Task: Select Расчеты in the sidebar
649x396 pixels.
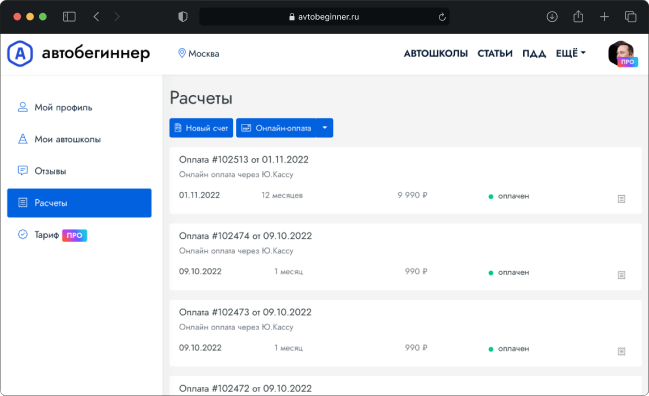Action: (79, 203)
